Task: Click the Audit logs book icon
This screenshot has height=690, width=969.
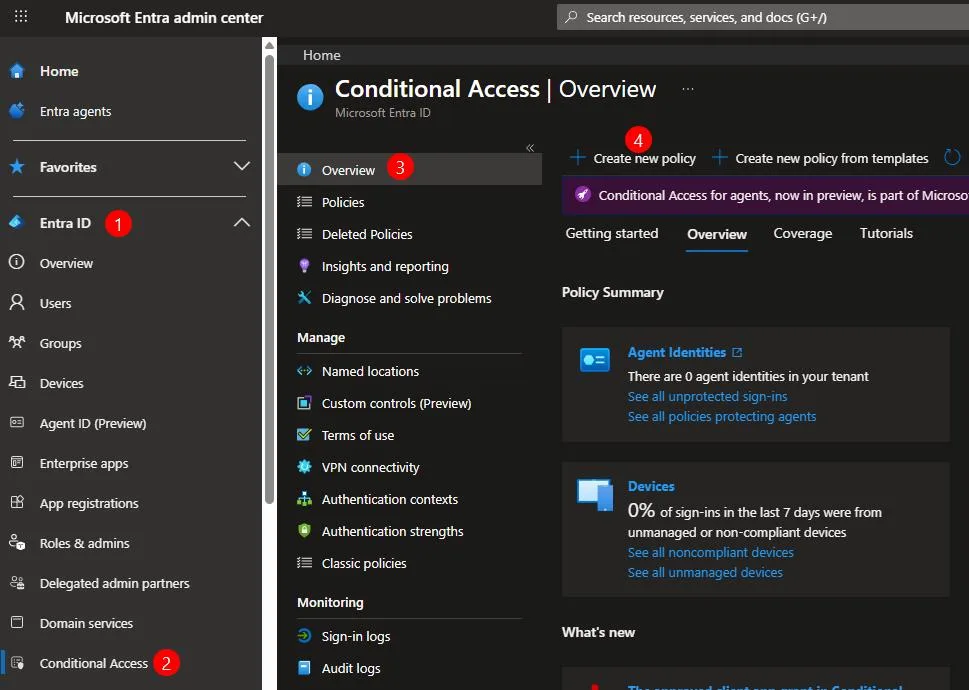Action: (x=304, y=668)
